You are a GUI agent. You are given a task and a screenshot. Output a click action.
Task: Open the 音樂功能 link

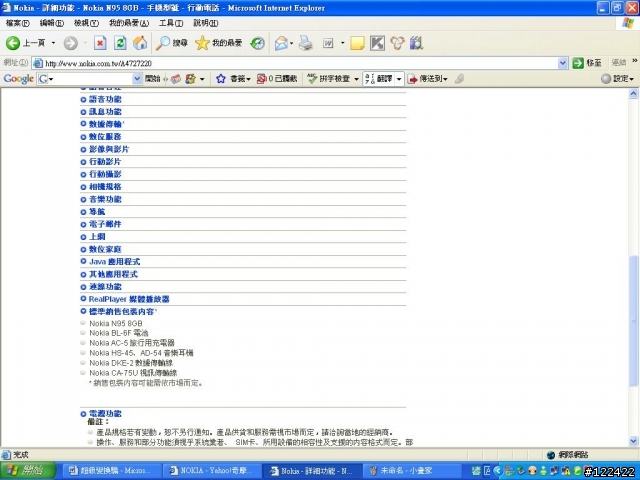click(105, 200)
